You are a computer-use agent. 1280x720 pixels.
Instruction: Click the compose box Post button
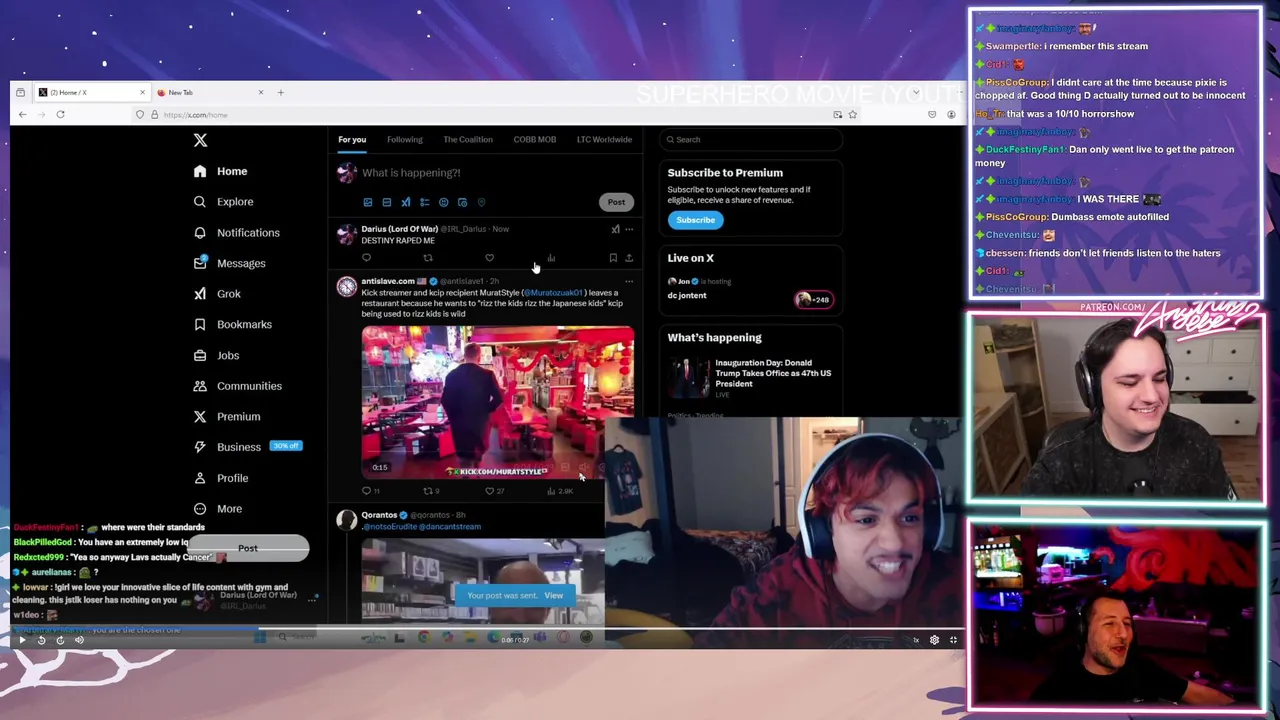point(616,202)
